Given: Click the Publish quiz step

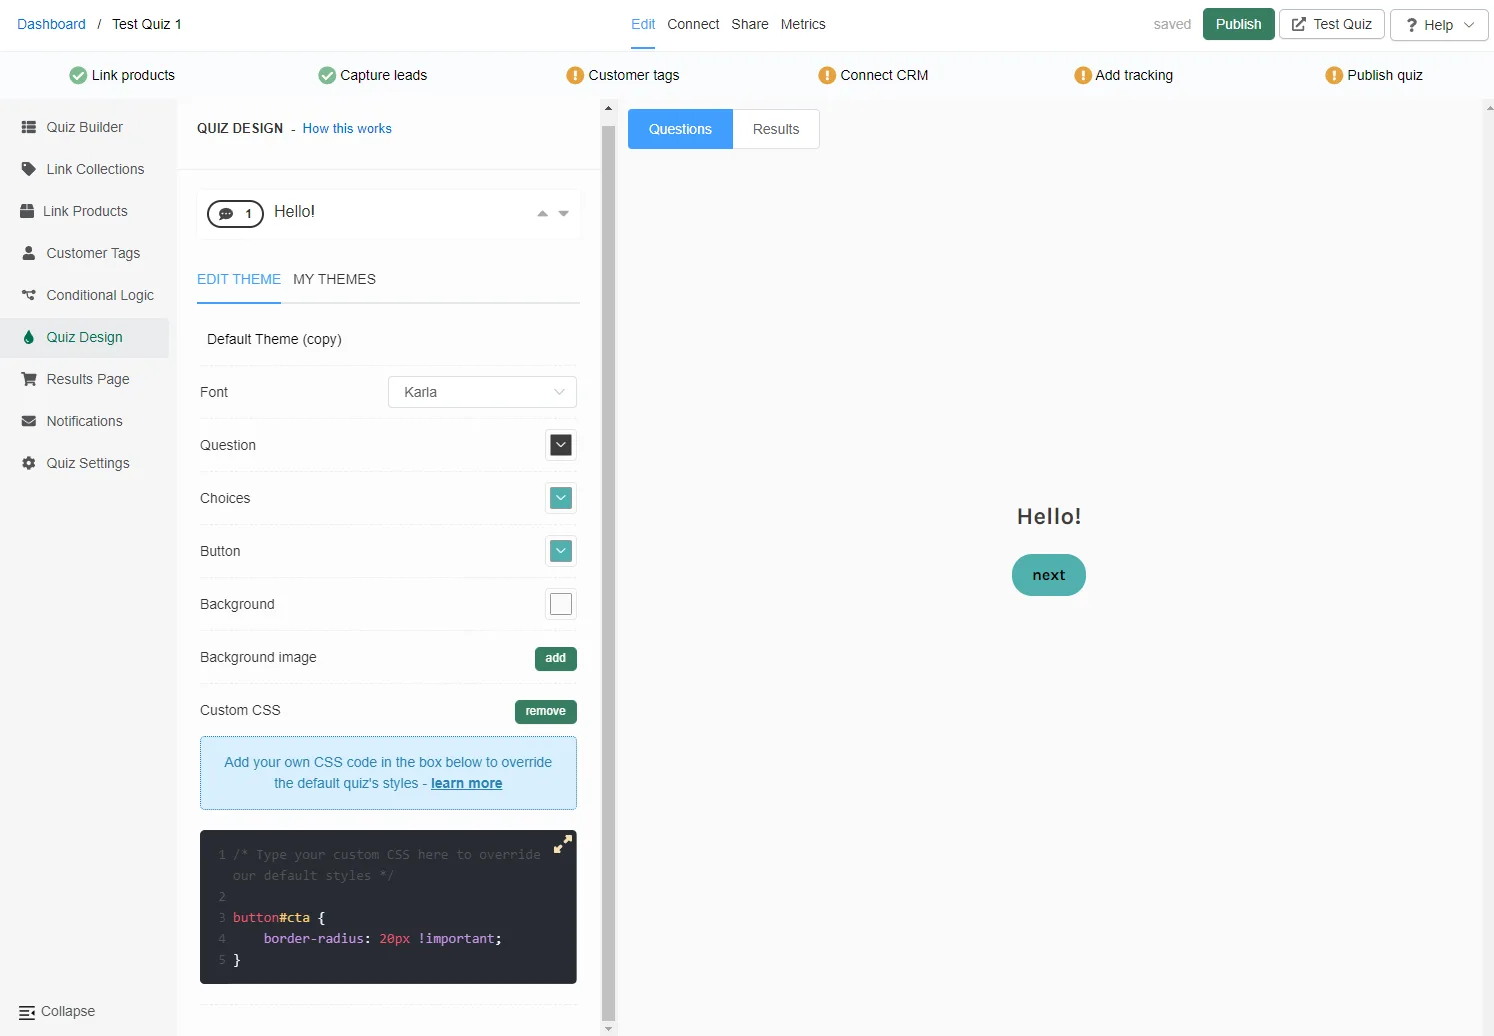Looking at the screenshot, I should (1374, 75).
